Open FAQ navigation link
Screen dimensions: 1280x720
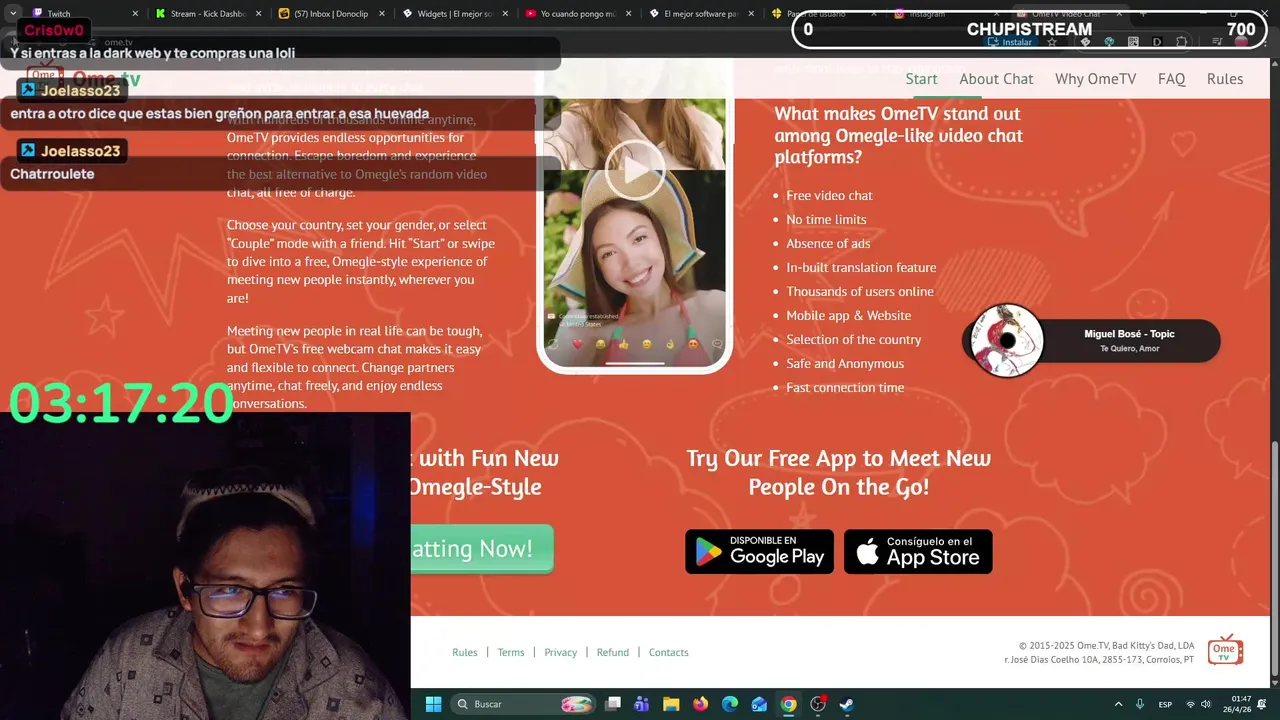(1171, 79)
